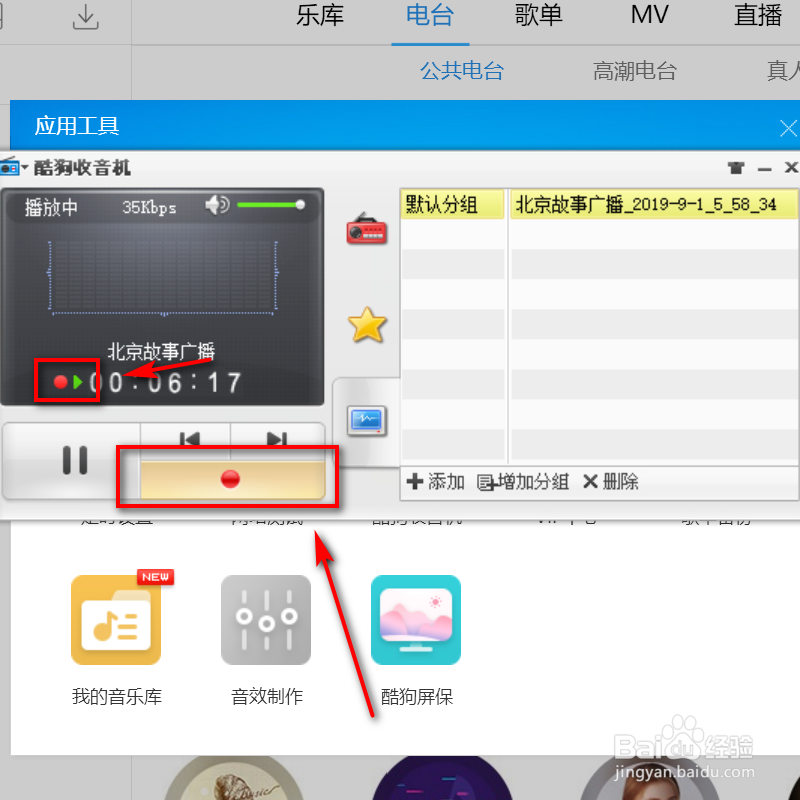
Task: Select the 公共电台 sub-tab
Action: click(462, 70)
